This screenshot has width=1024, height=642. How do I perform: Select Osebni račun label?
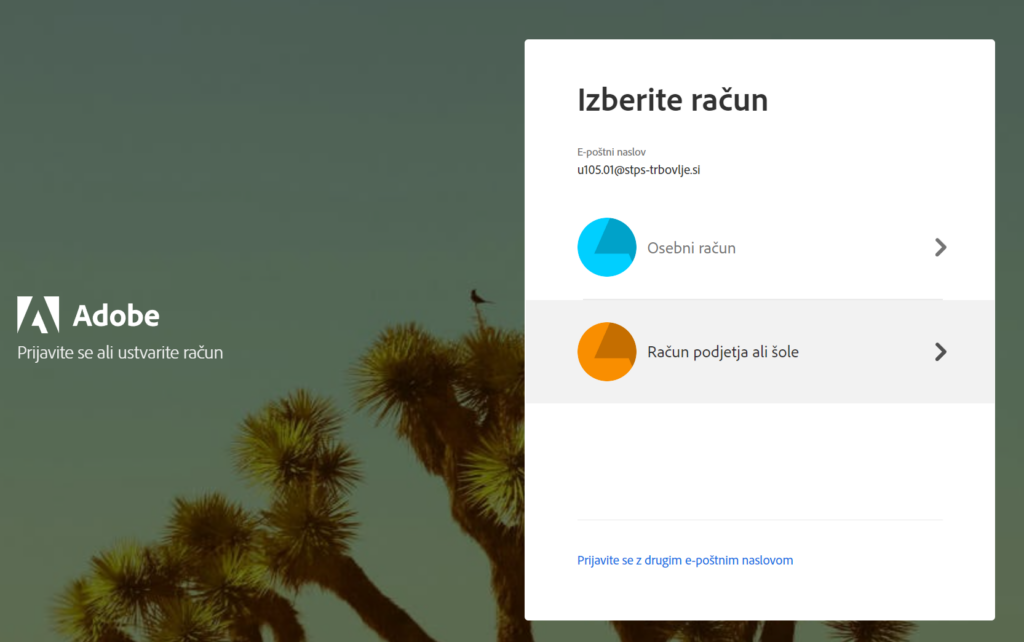691,248
